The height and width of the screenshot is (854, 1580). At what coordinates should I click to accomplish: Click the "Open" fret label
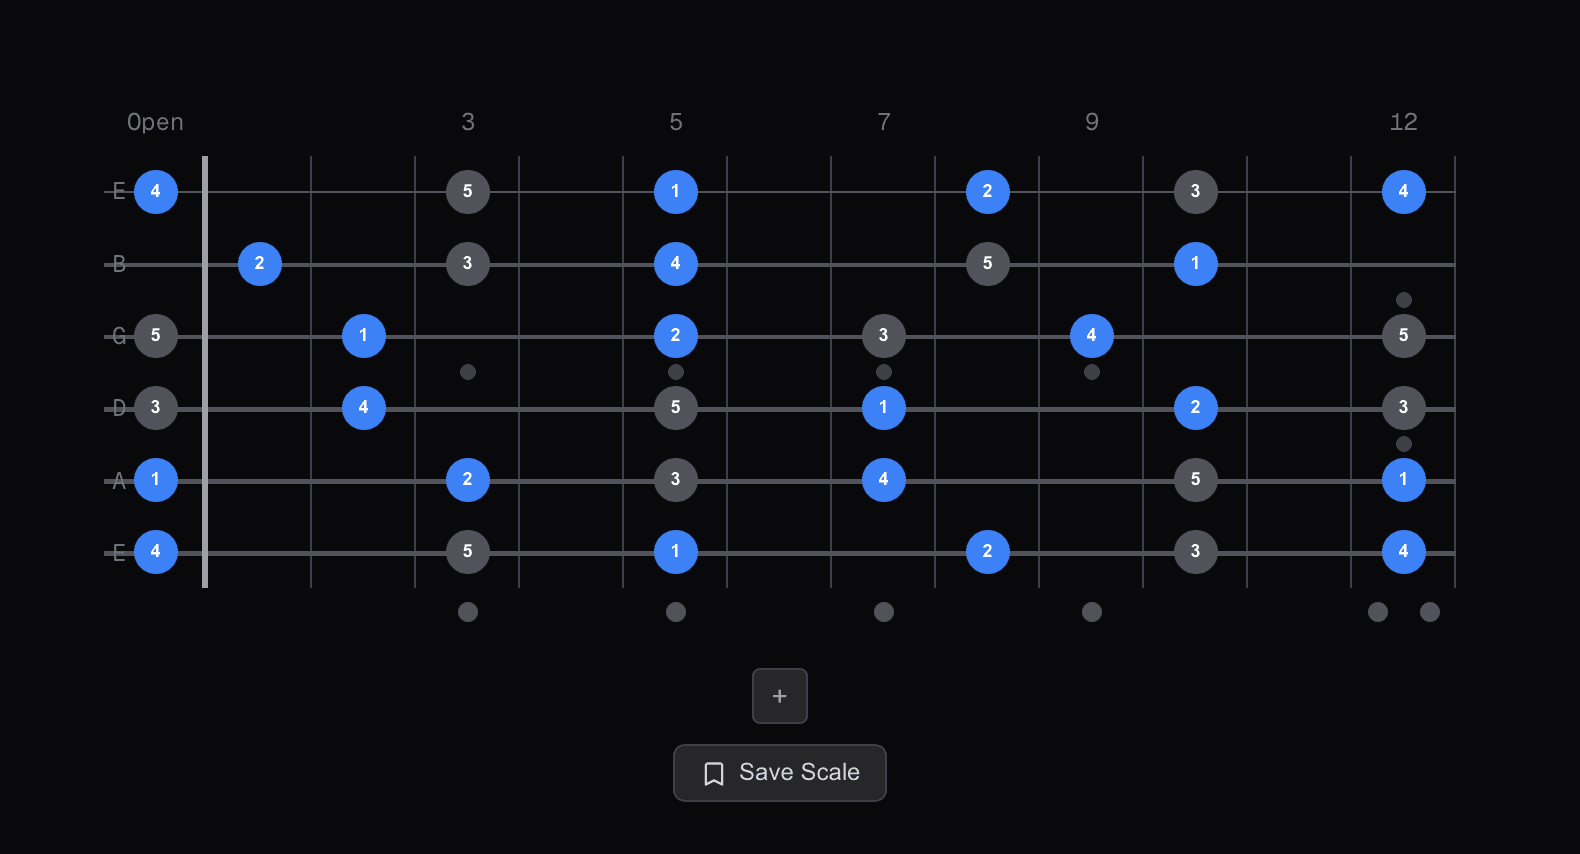[x=155, y=121]
